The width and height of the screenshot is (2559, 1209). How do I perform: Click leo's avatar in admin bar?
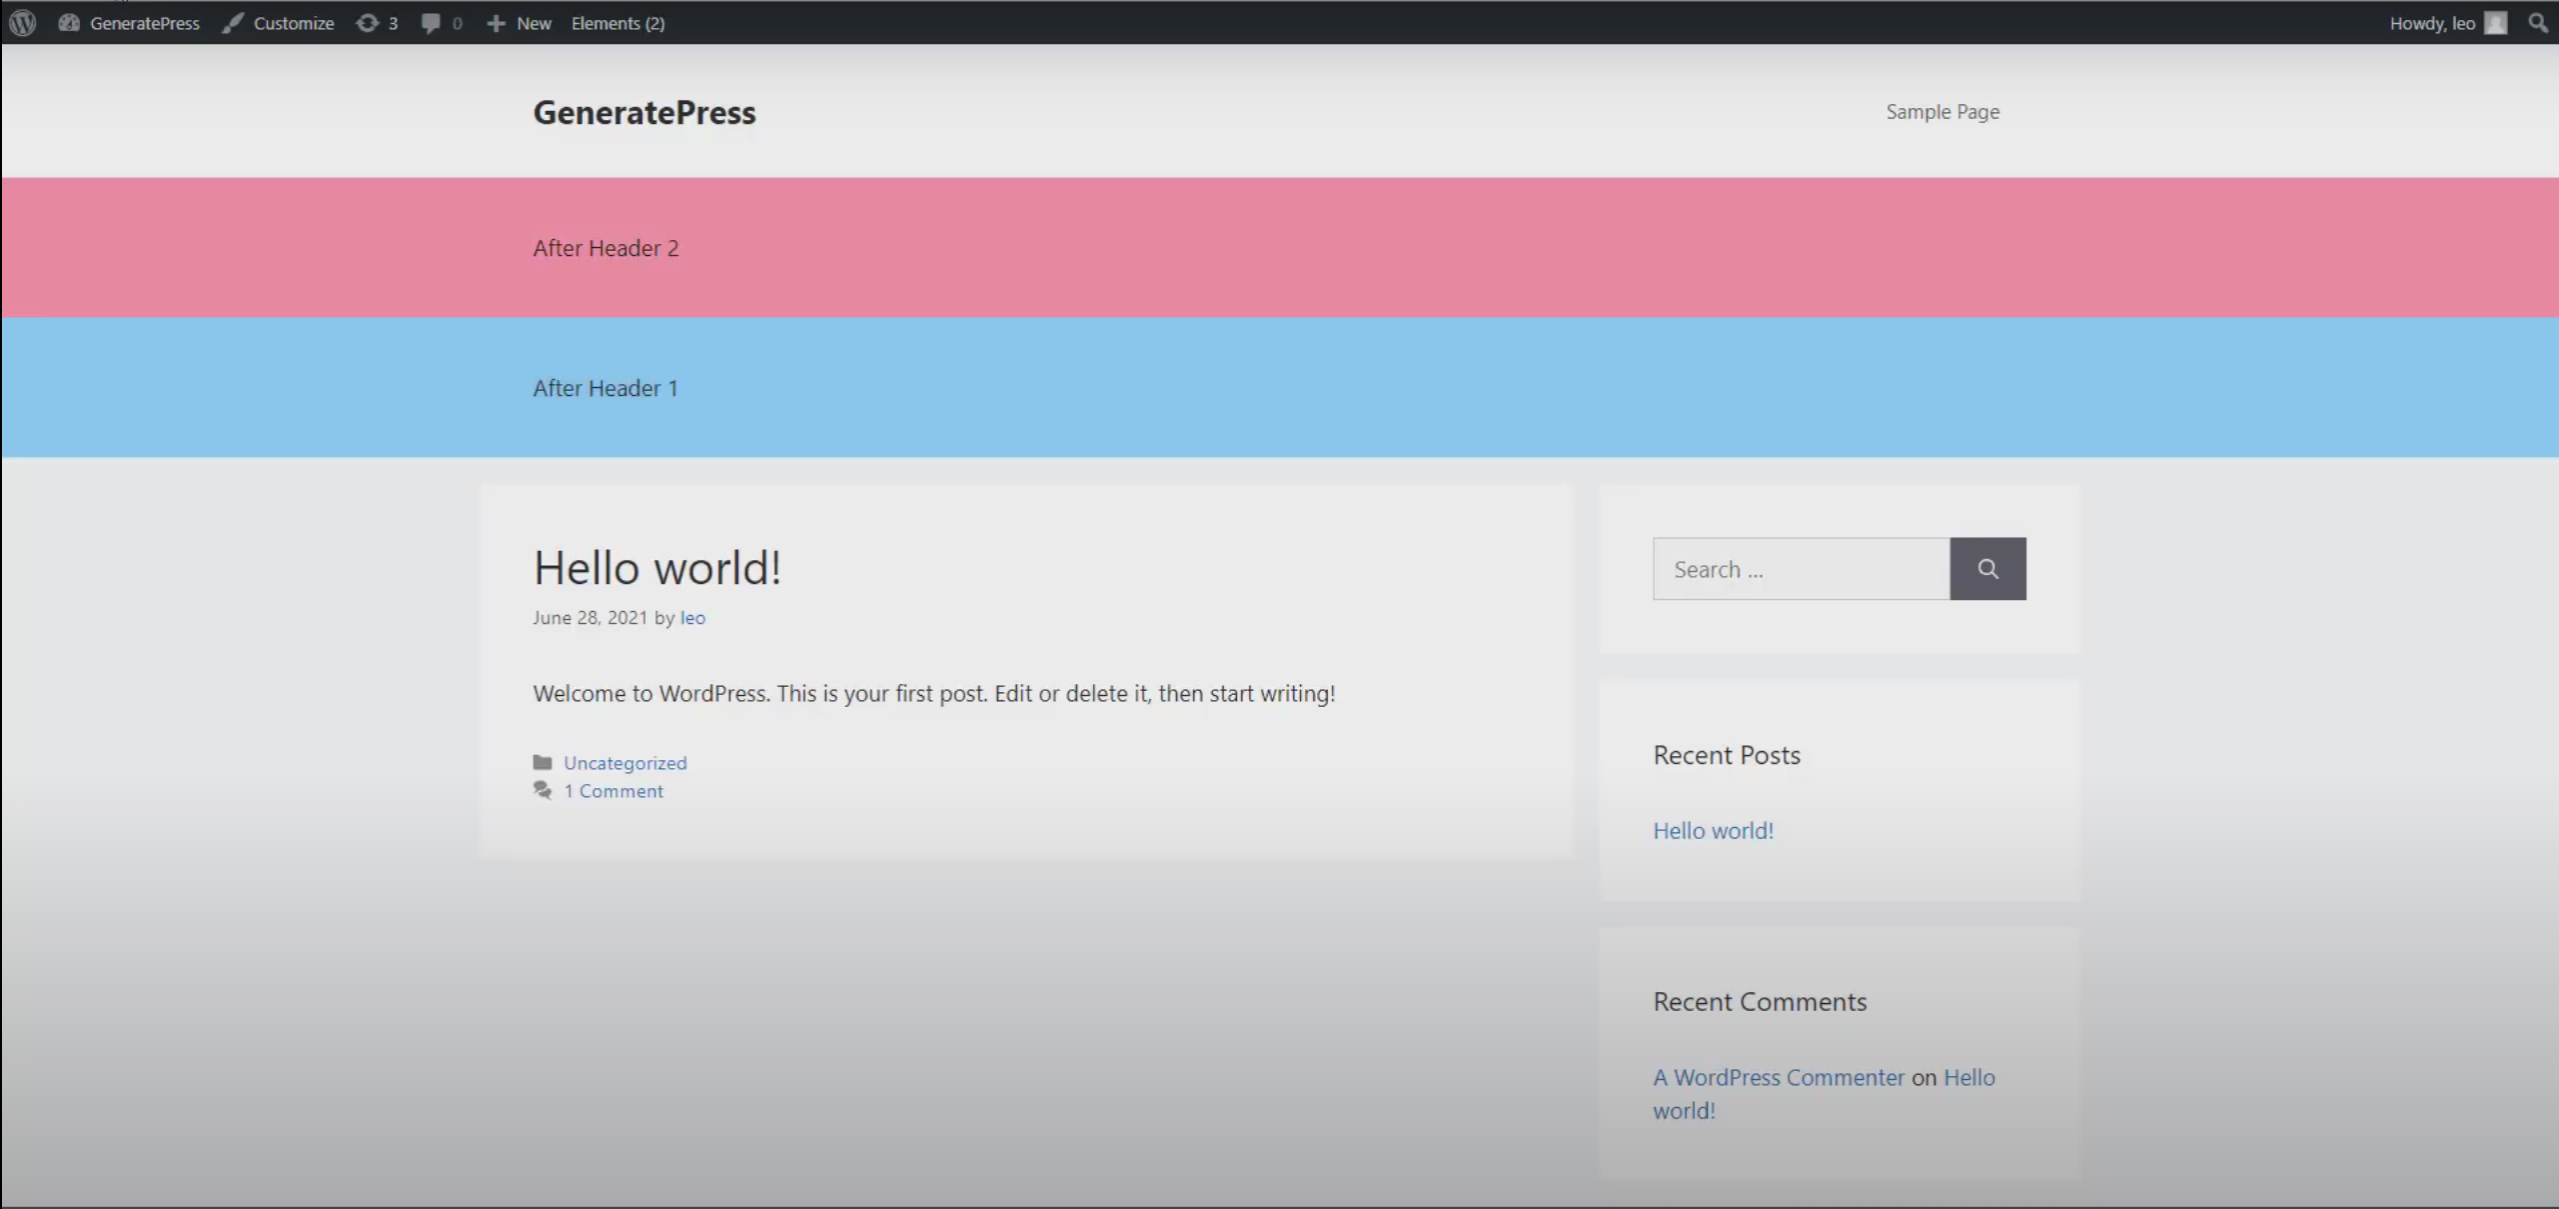click(x=2496, y=22)
